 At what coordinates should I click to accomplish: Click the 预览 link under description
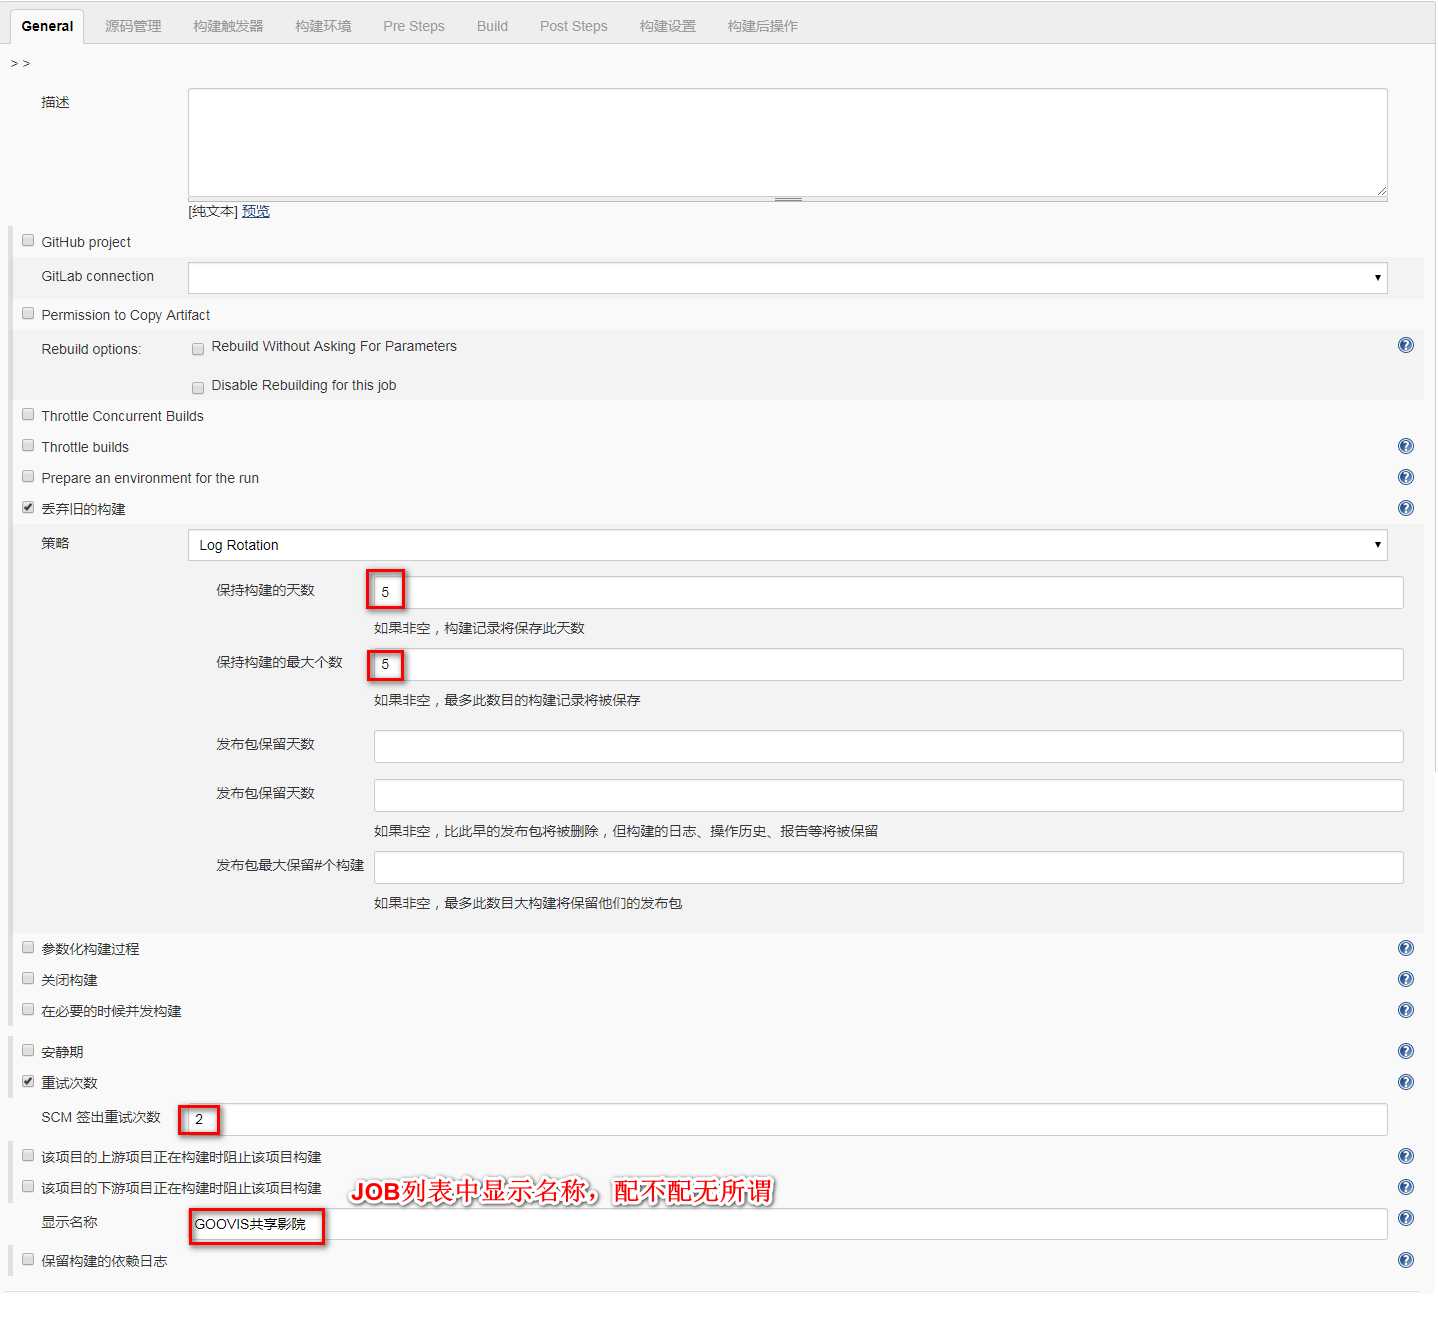coord(256,211)
